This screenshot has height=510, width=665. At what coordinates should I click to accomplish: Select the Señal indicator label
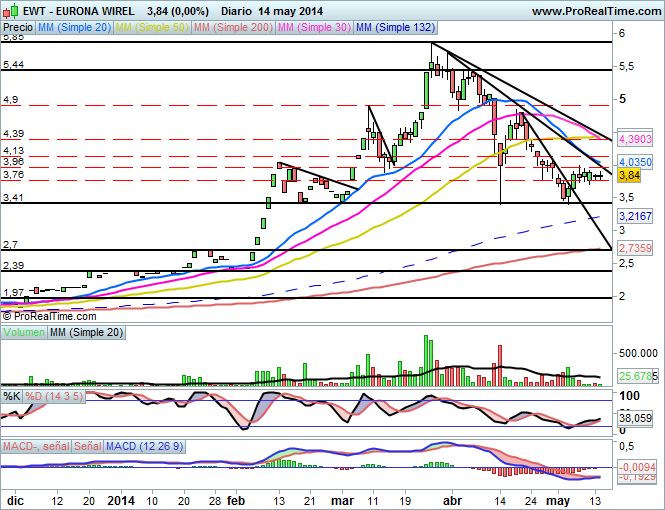coord(88,445)
